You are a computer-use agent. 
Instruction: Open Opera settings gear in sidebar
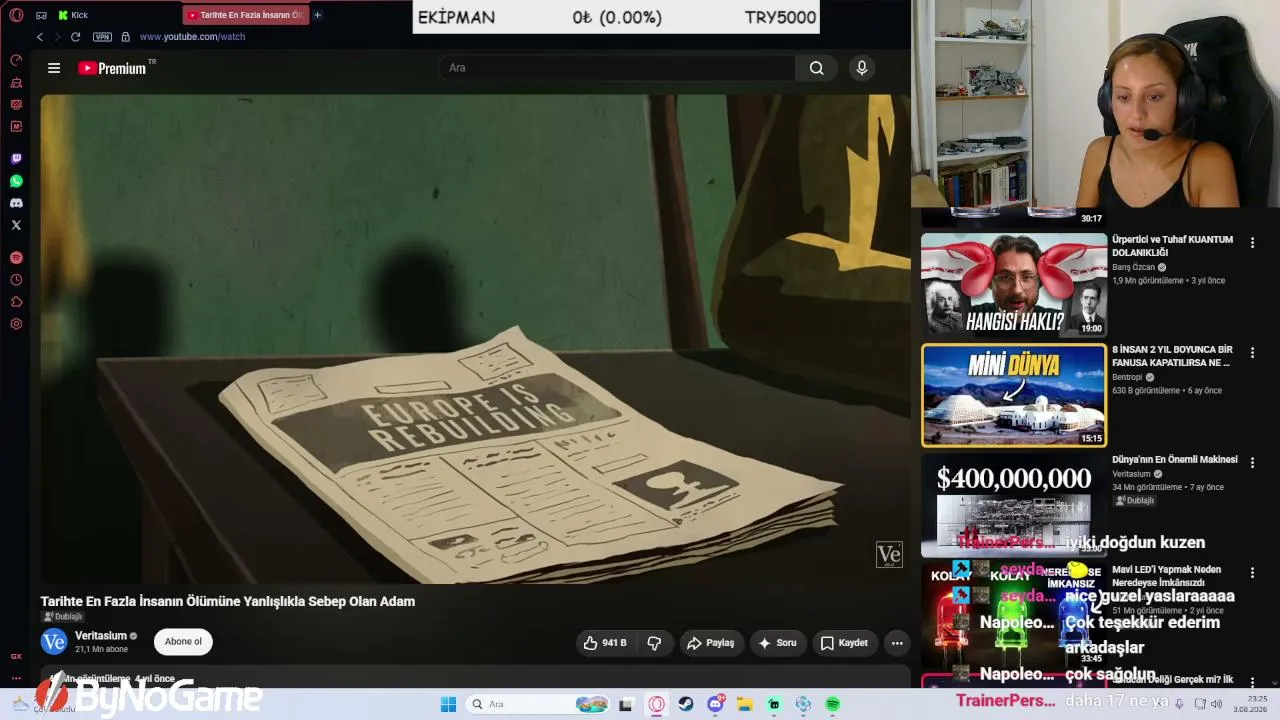coord(16,324)
